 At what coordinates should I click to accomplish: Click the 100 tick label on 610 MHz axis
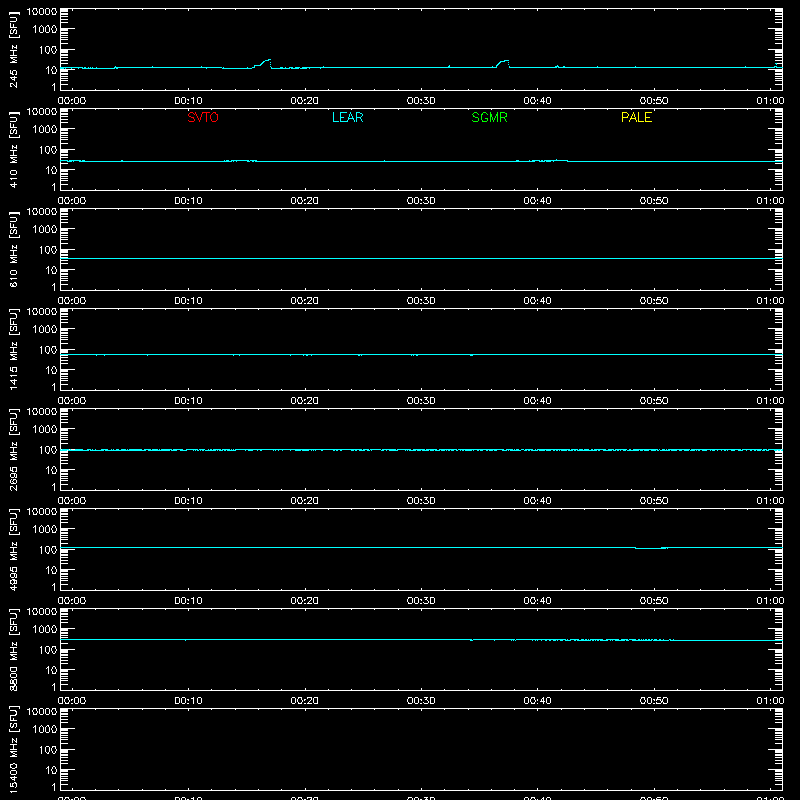[x=48, y=250]
